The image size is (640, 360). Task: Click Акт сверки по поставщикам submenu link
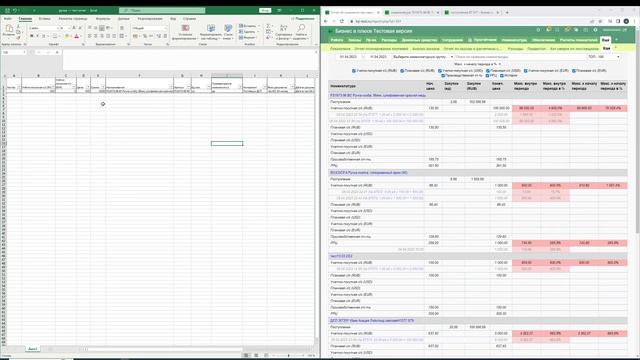coord(573,49)
